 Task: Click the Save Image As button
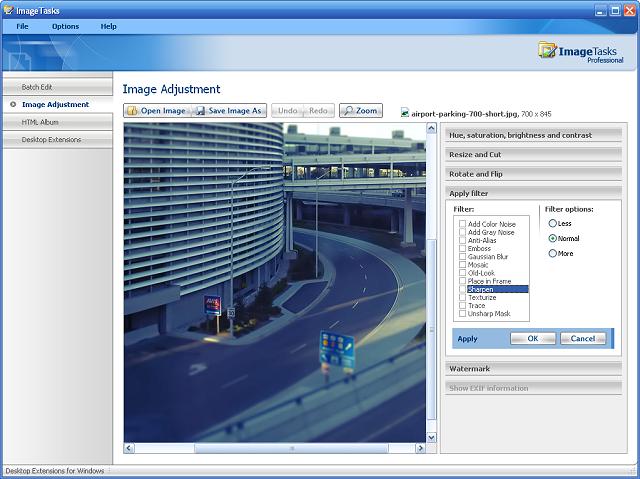(x=230, y=111)
